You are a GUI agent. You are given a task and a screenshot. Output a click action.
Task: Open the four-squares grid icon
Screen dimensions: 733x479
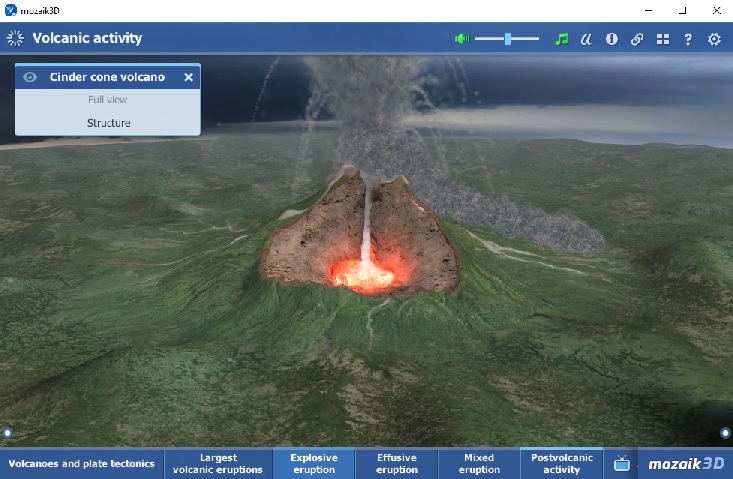[662, 39]
